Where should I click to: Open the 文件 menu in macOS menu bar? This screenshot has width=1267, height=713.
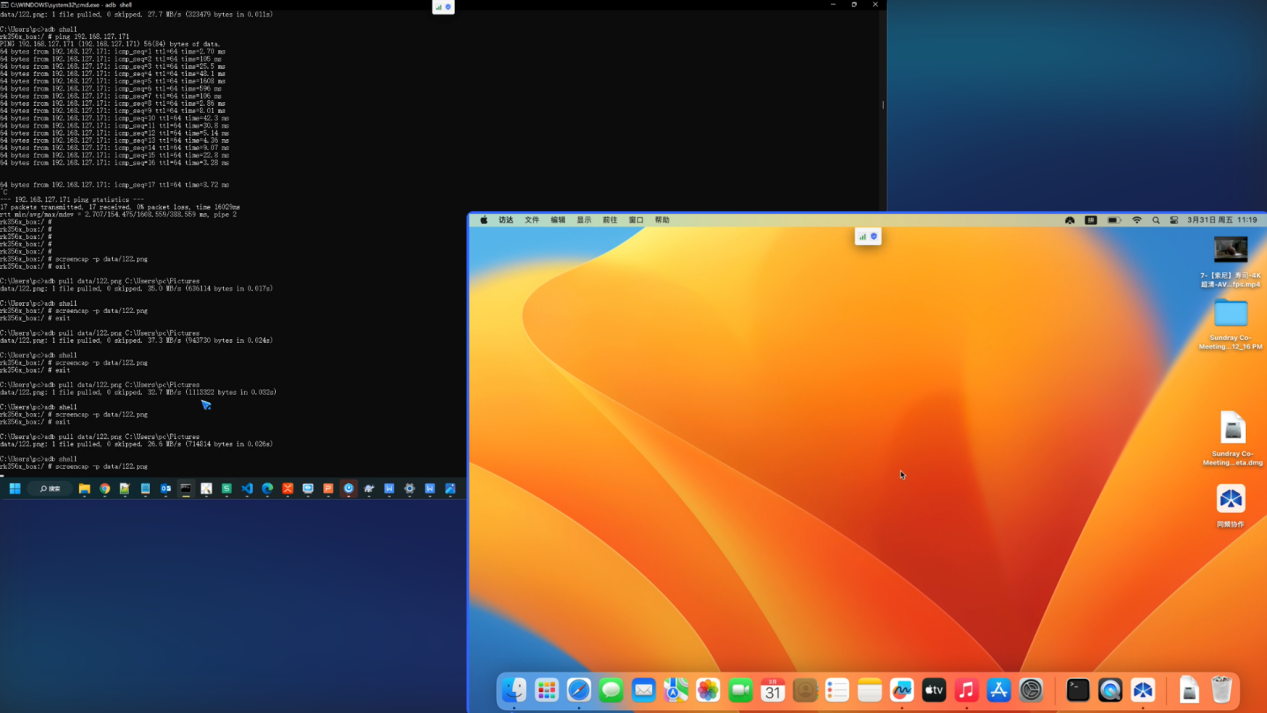pos(532,220)
